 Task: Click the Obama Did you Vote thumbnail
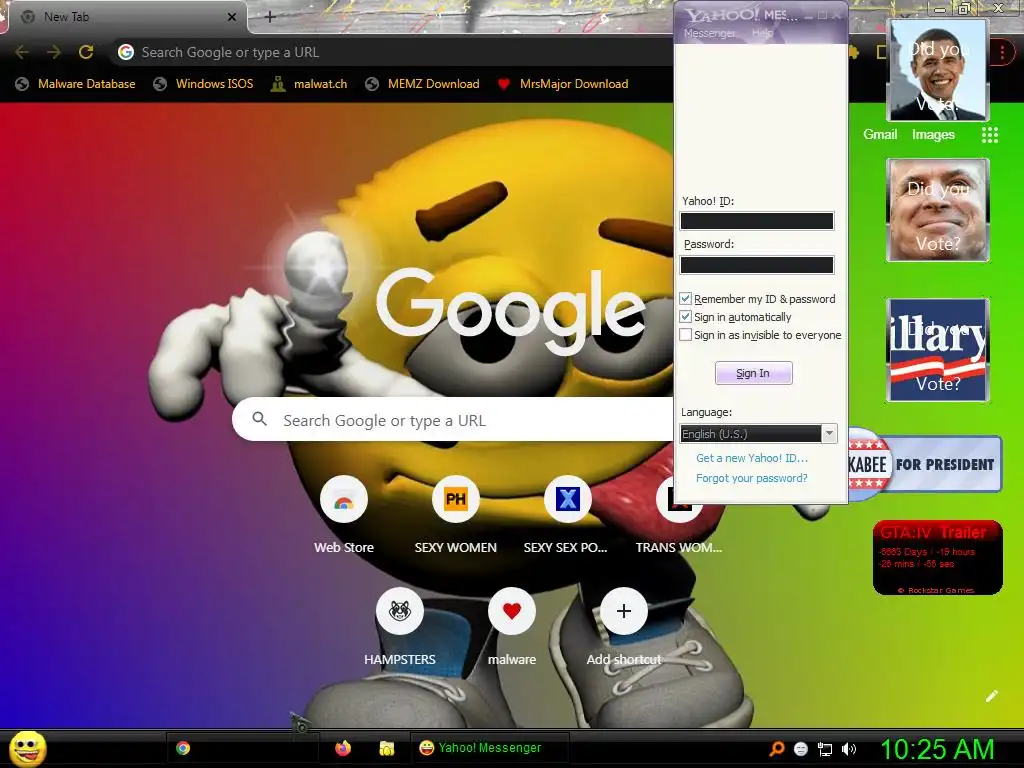point(937,70)
